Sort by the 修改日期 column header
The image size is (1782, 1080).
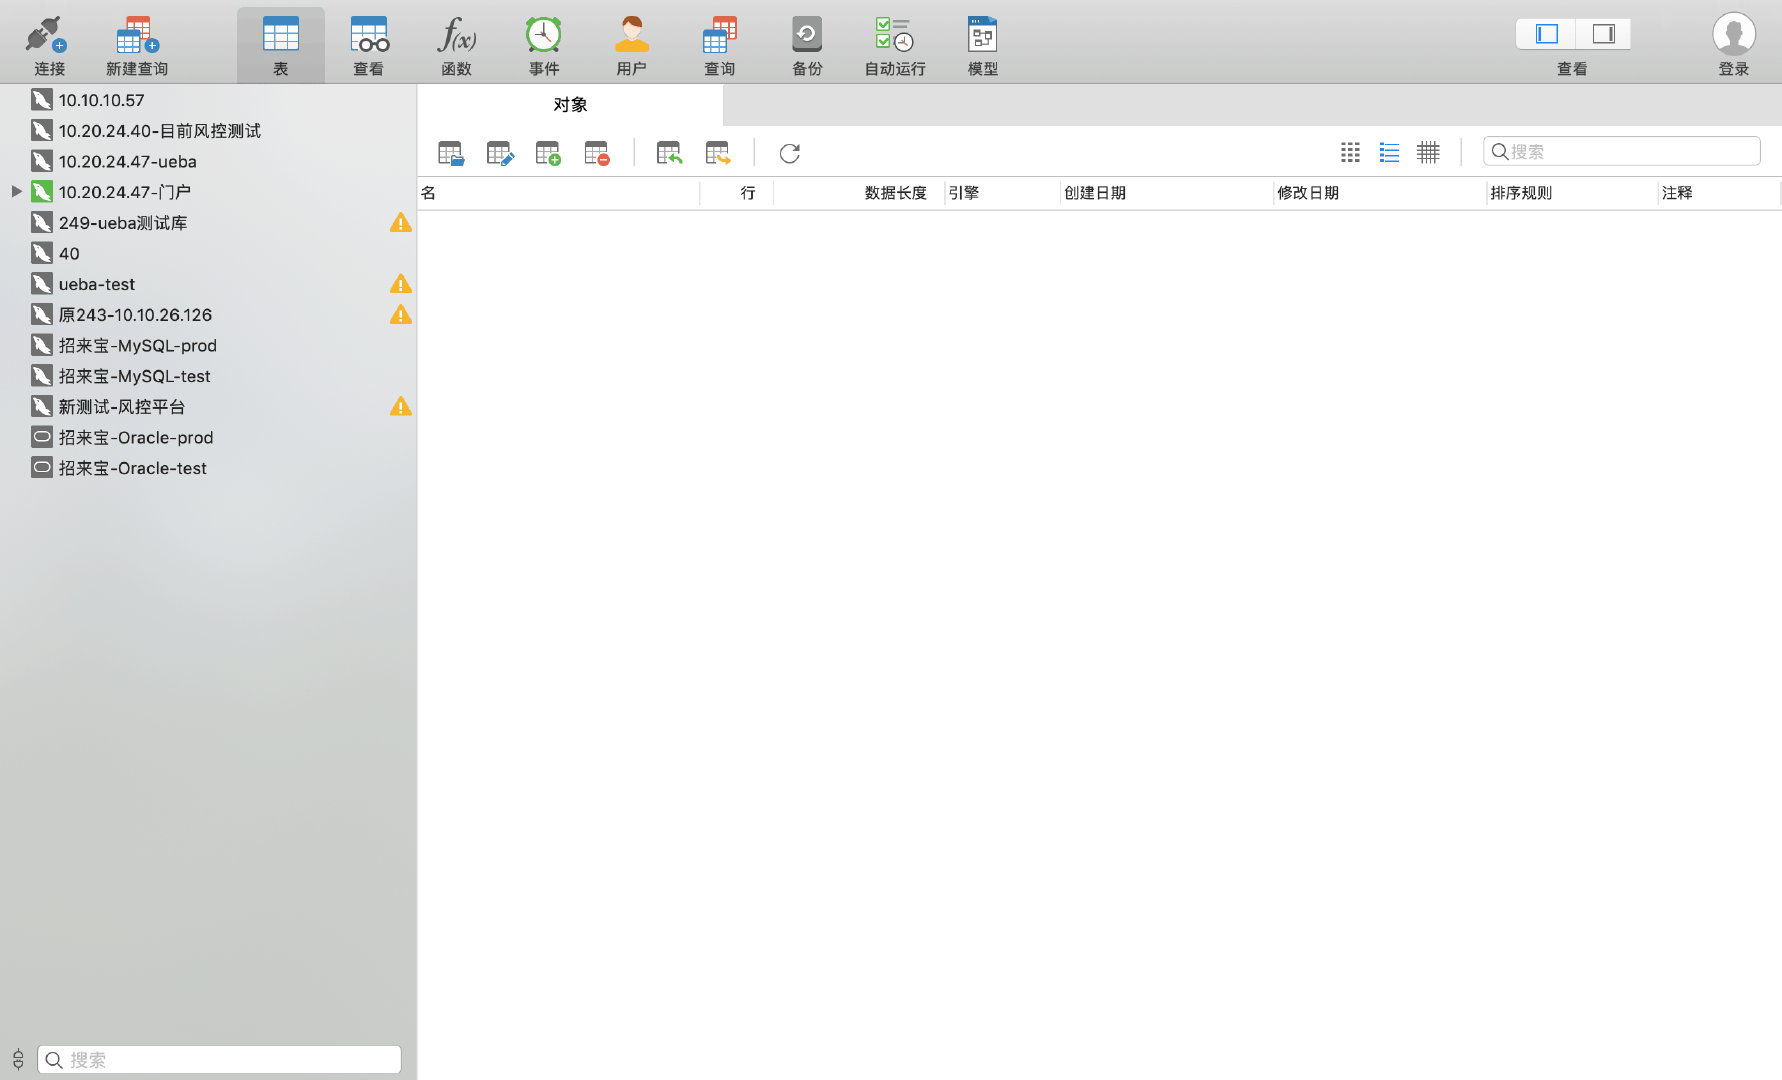(1379, 193)
